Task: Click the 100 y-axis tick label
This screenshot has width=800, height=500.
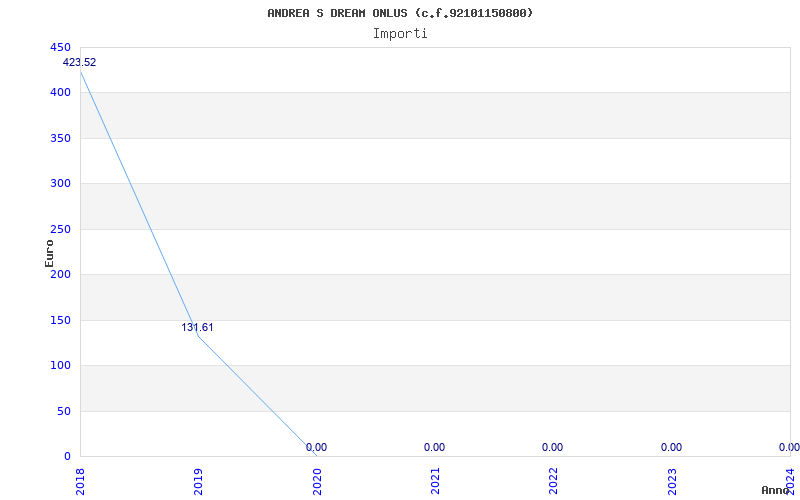Action: pyautogui.click(x=60, y=366)
